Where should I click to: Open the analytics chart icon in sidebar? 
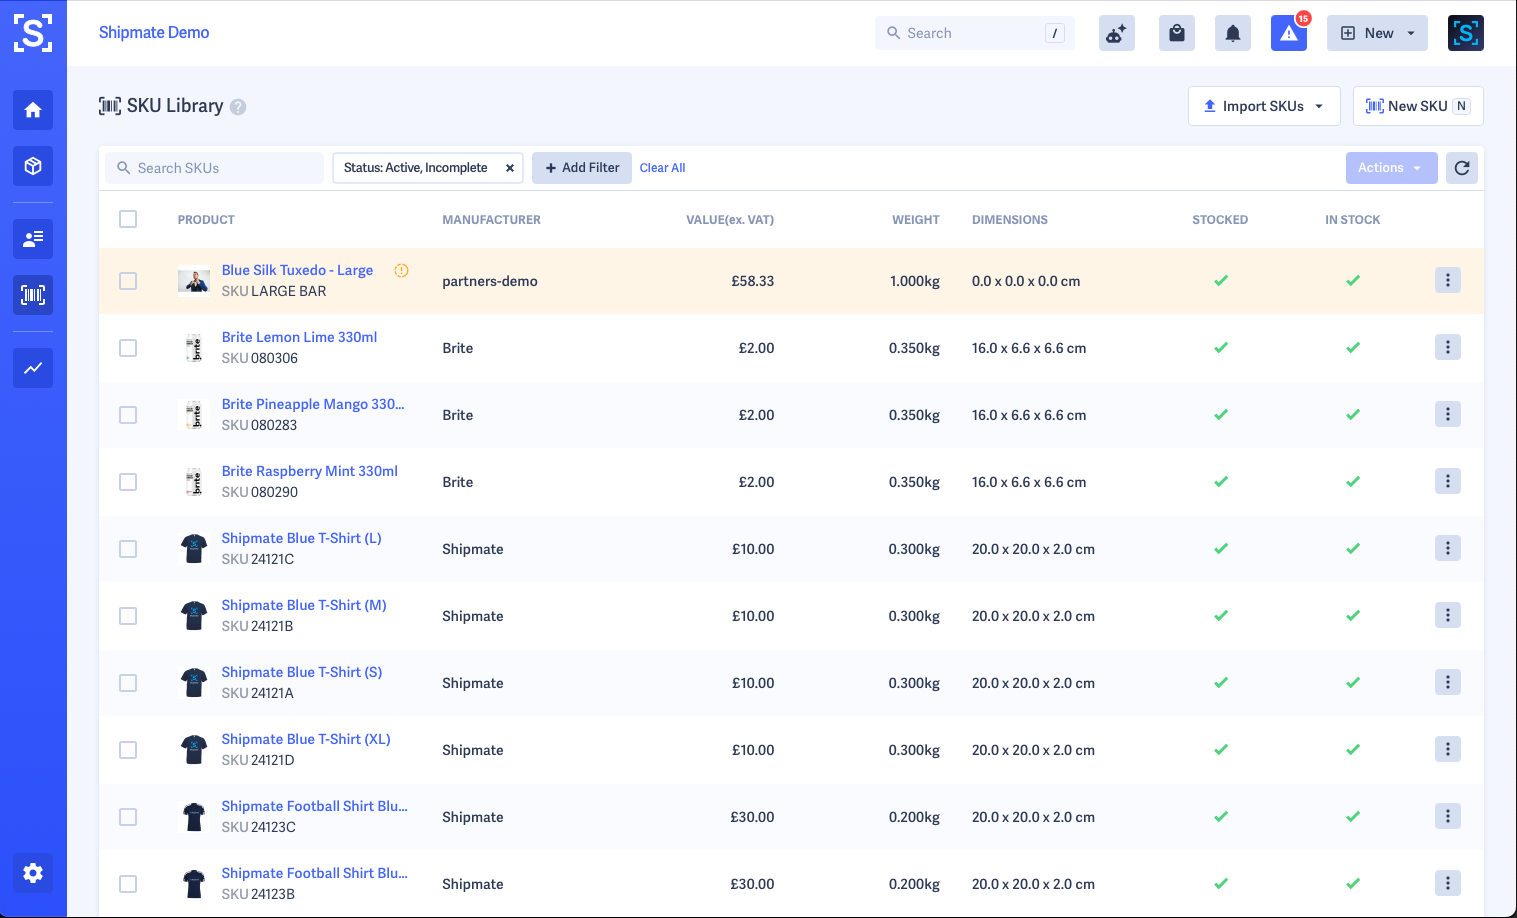pyautogui.click(x=33, y=368)
